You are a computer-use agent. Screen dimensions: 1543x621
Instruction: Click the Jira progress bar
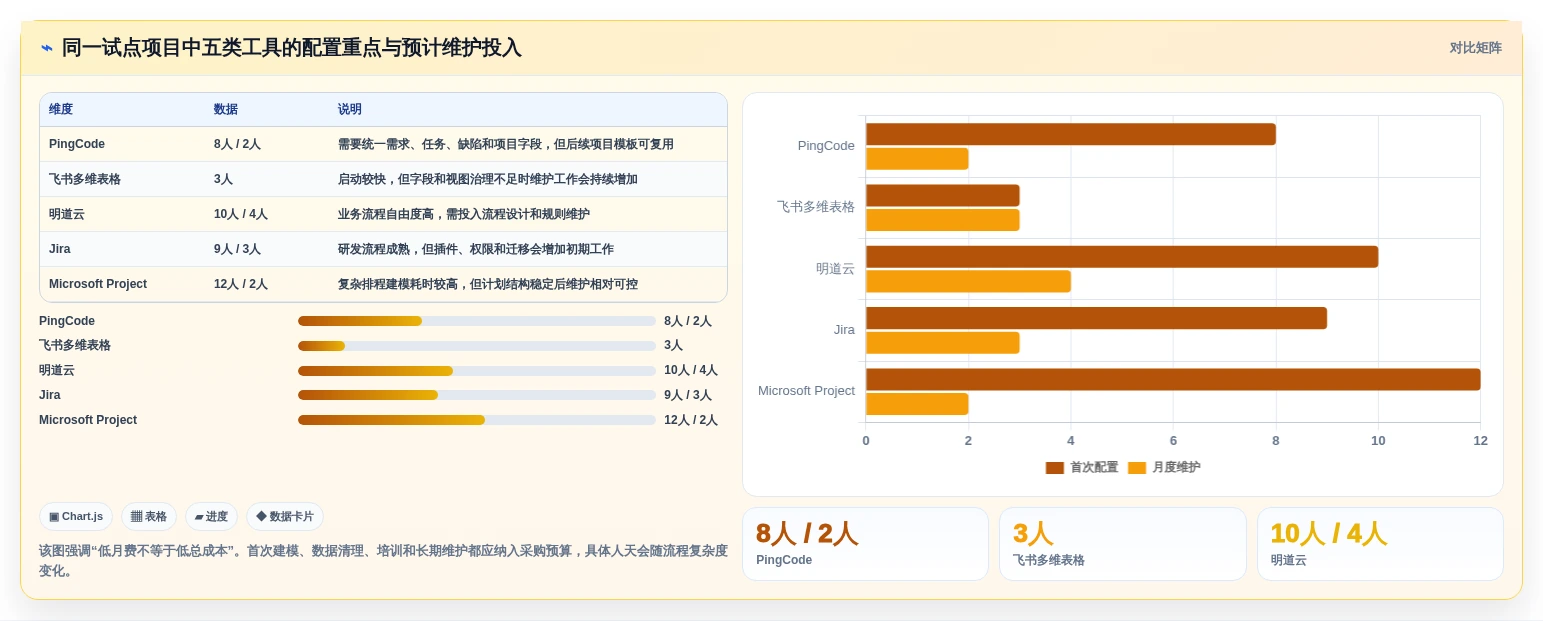[477, 395]
